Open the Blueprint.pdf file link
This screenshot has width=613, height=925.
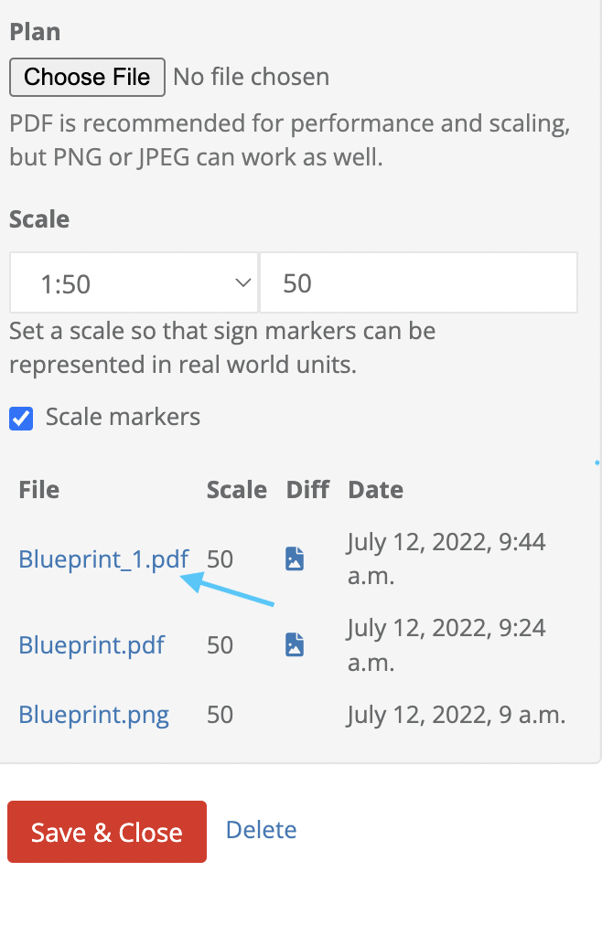tap(91, 645)
